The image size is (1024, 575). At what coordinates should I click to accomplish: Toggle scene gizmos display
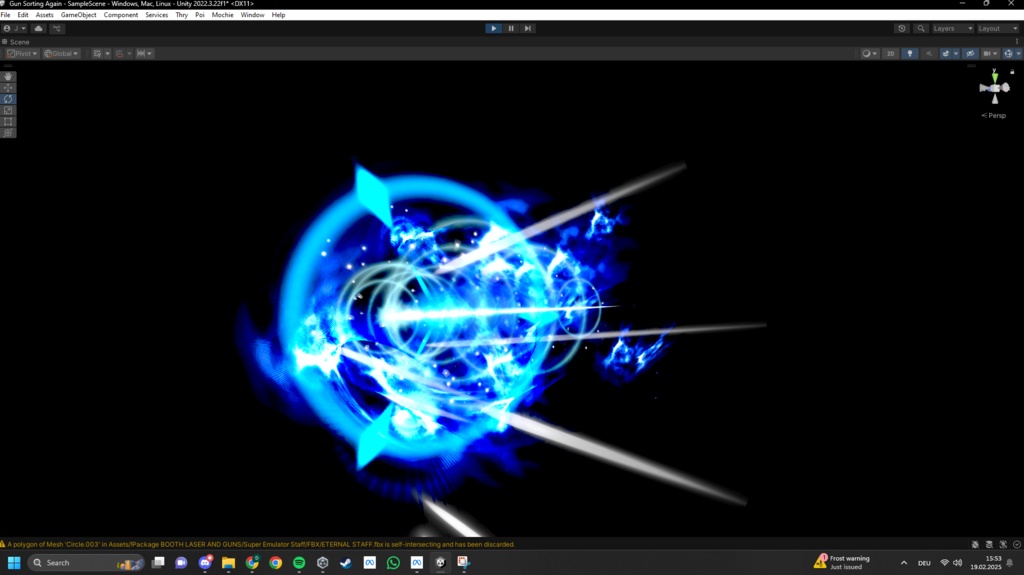pyautogui.click(x=1008, y=54)
